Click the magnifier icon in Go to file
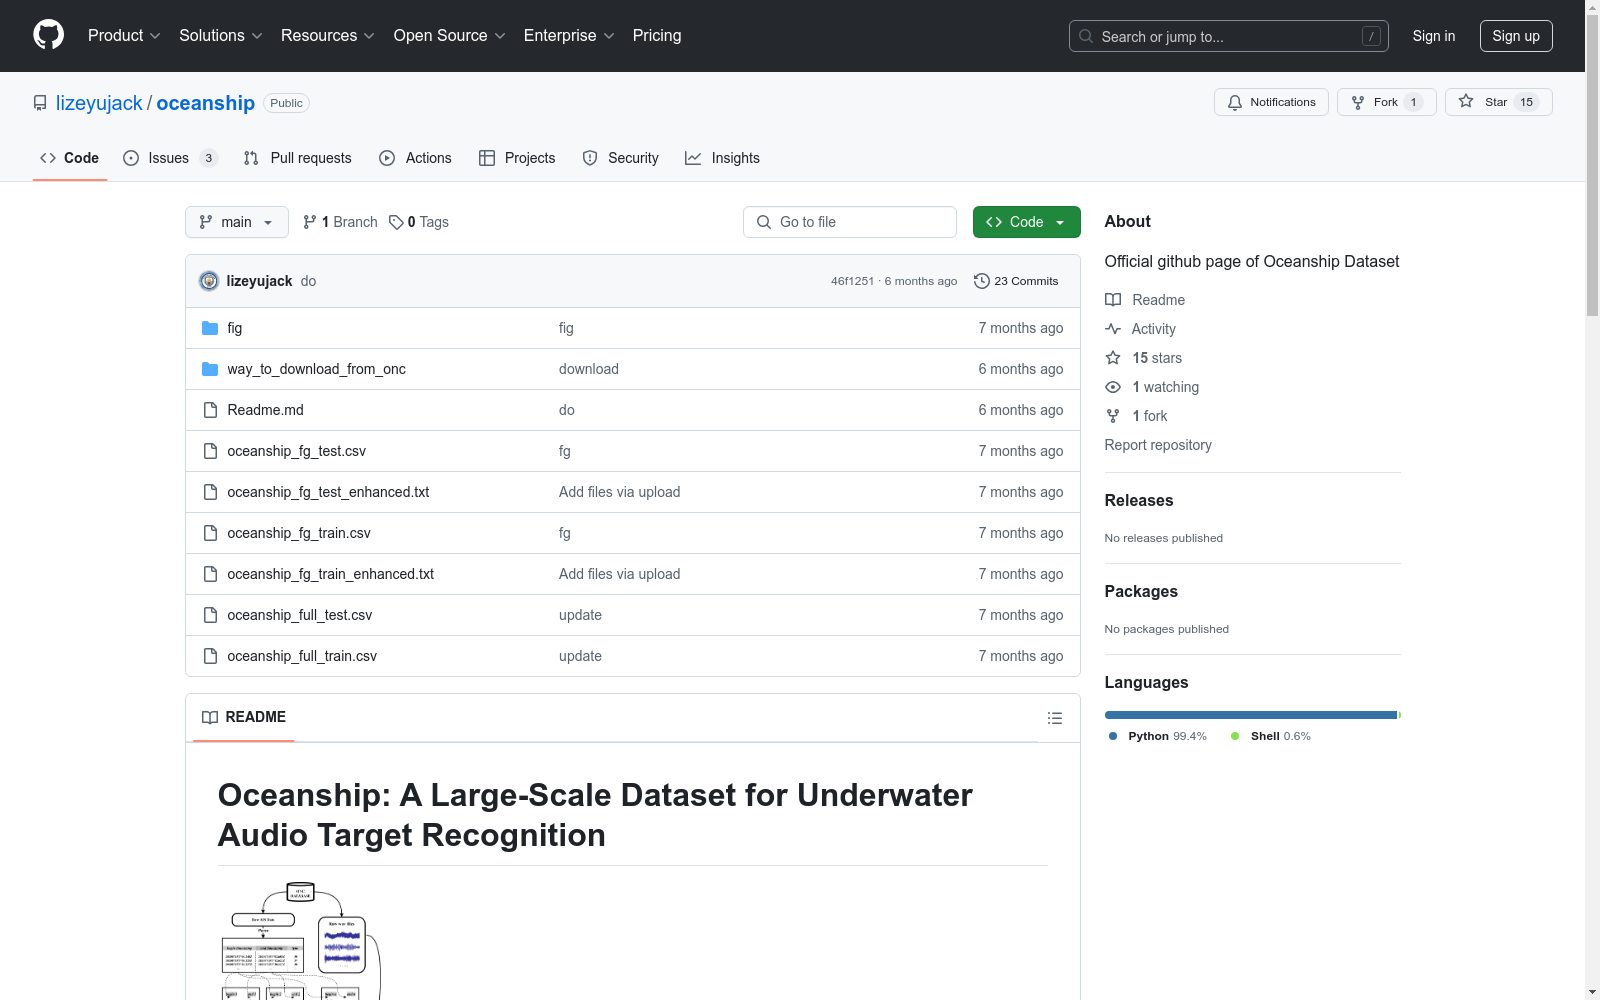 (764, 222)
